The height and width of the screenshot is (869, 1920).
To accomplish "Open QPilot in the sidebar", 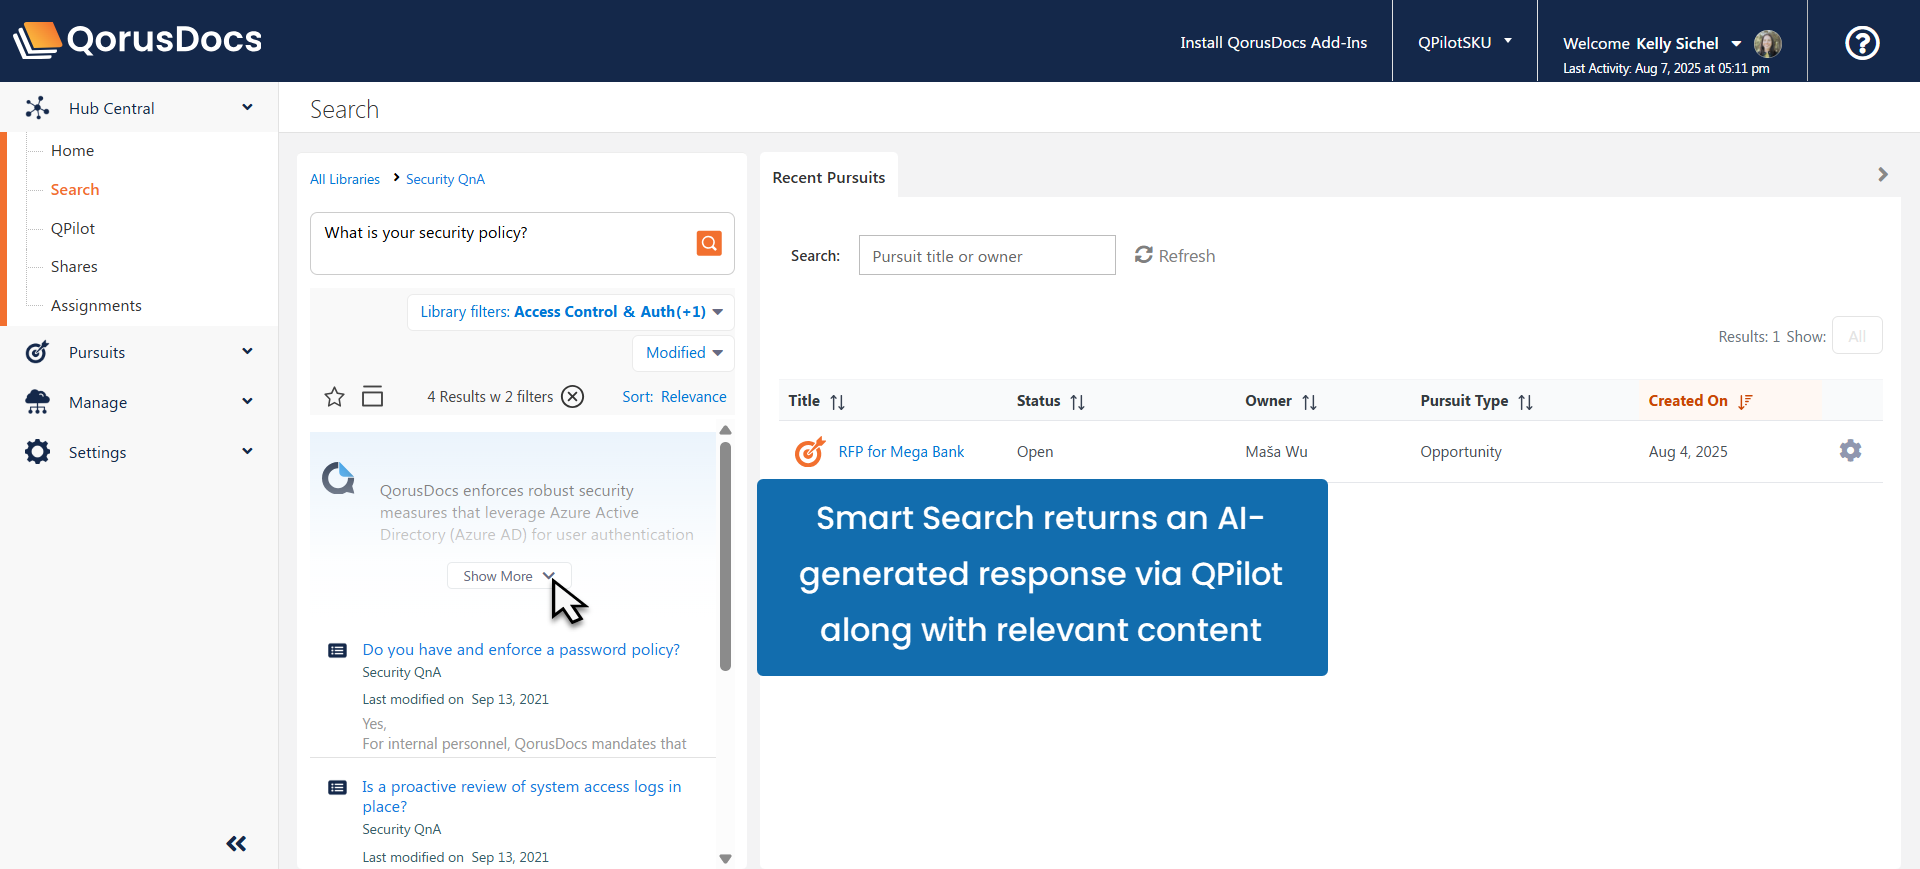I will point(73,228).
